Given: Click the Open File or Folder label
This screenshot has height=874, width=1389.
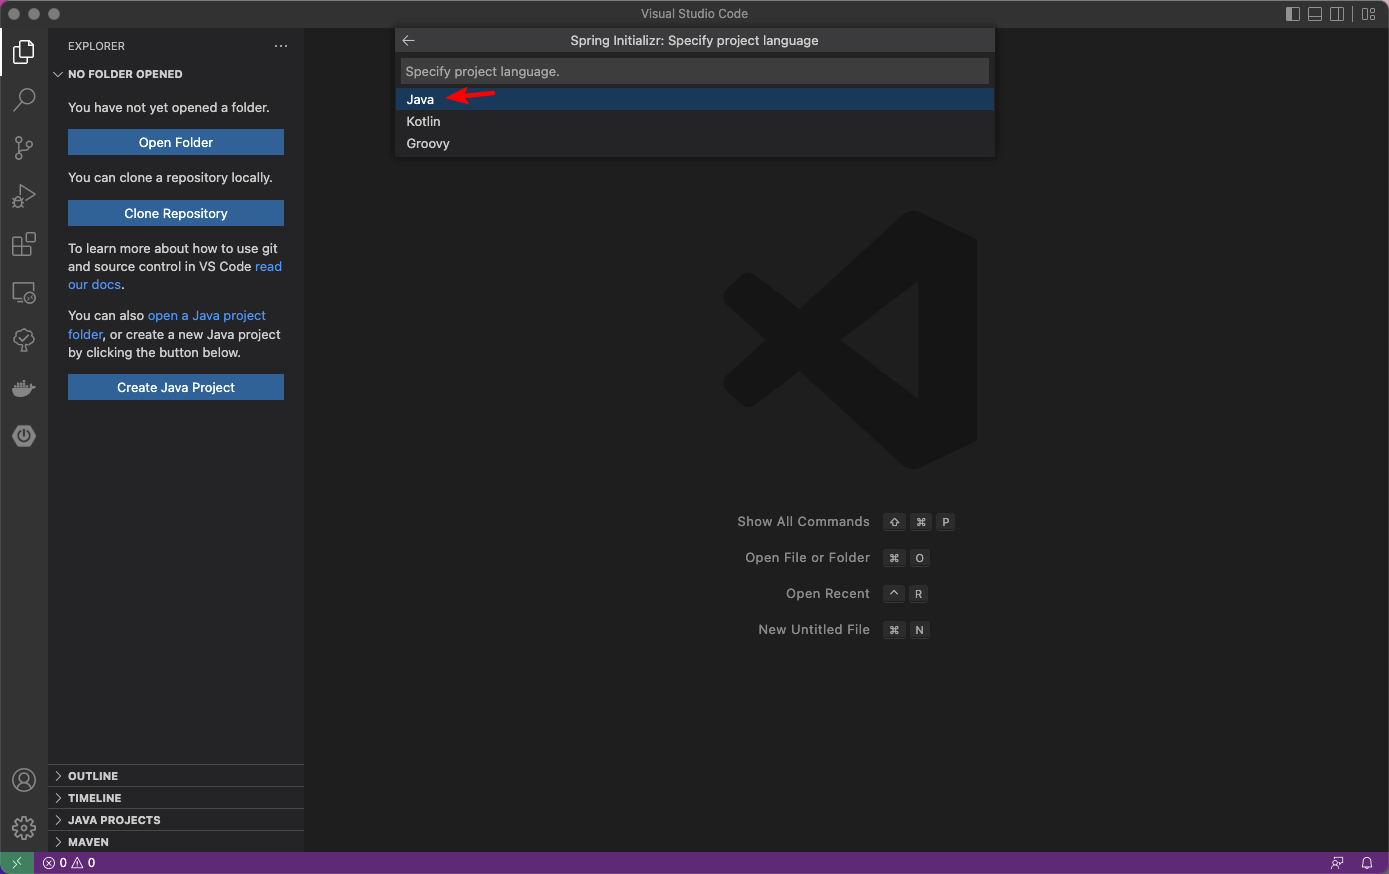Looking at the screenshot, I should [x=807, y=558].
